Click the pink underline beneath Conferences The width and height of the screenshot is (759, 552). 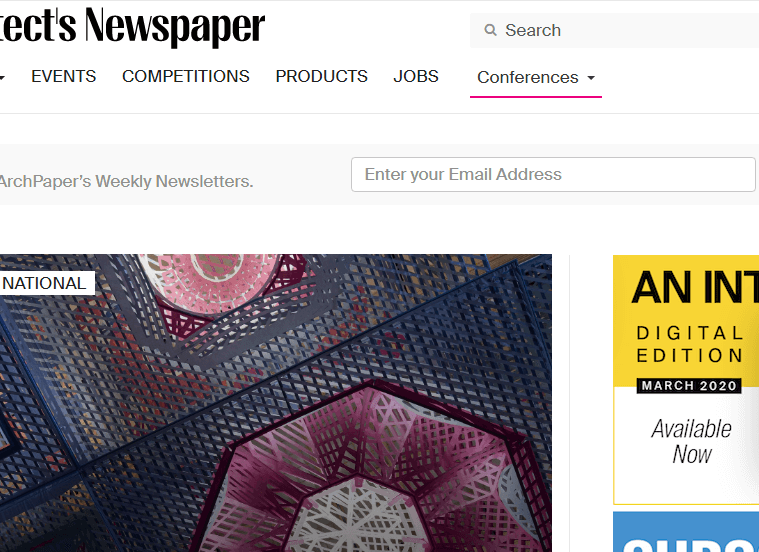click(x=536, y=96)
